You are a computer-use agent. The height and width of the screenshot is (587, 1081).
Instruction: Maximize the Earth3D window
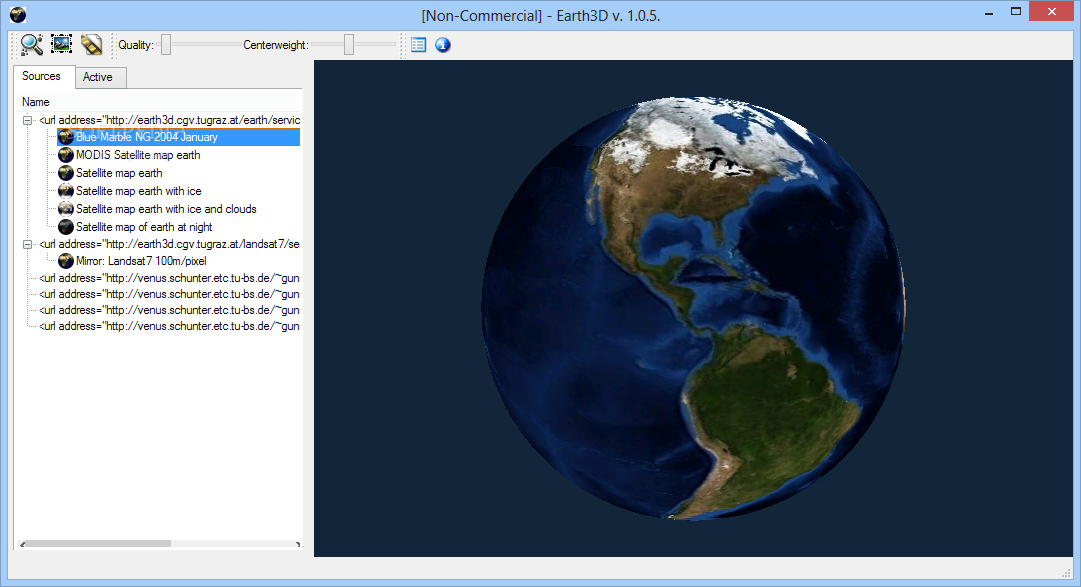(1016, 12)
